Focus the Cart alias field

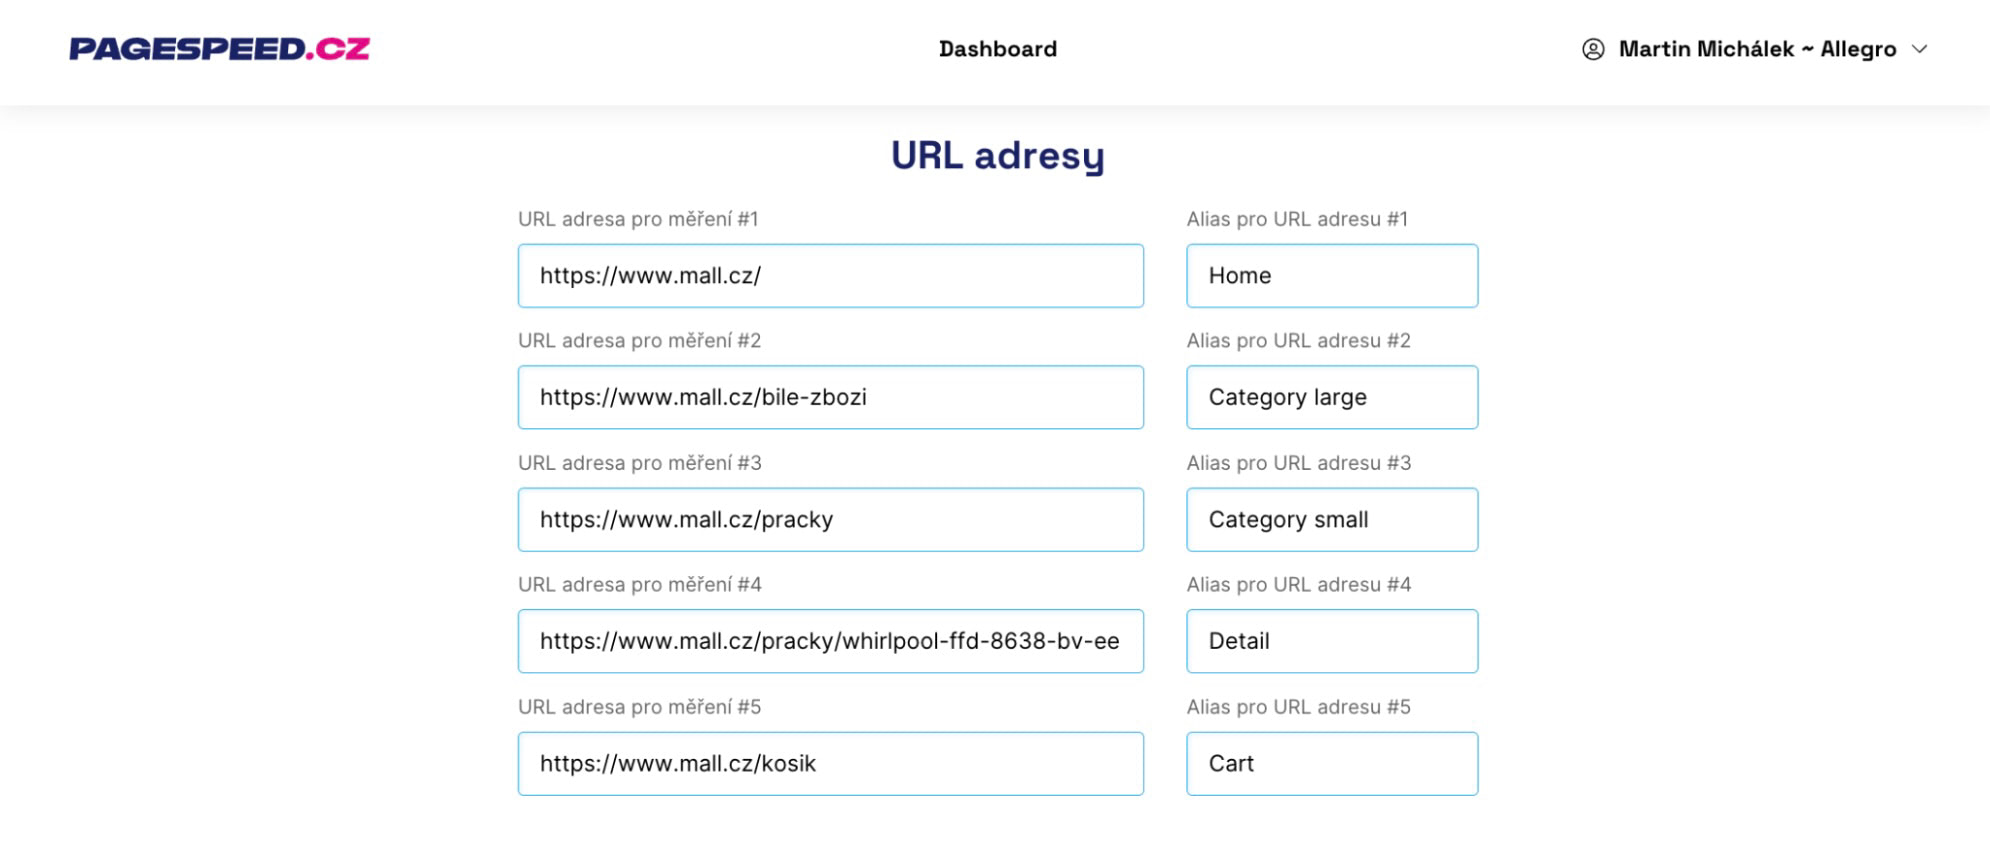click(x=1332, y=763)
